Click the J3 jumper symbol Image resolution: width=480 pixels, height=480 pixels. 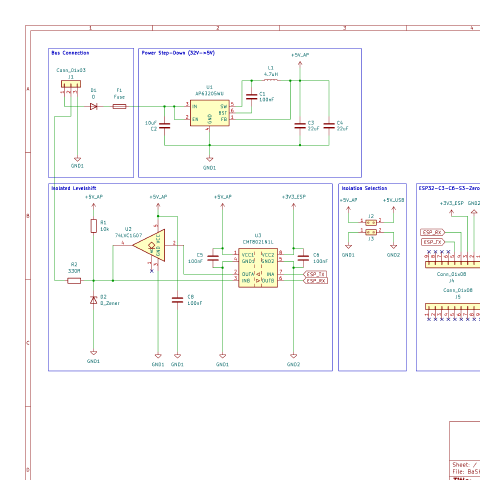pyautogui.click(x=371, y=232)
